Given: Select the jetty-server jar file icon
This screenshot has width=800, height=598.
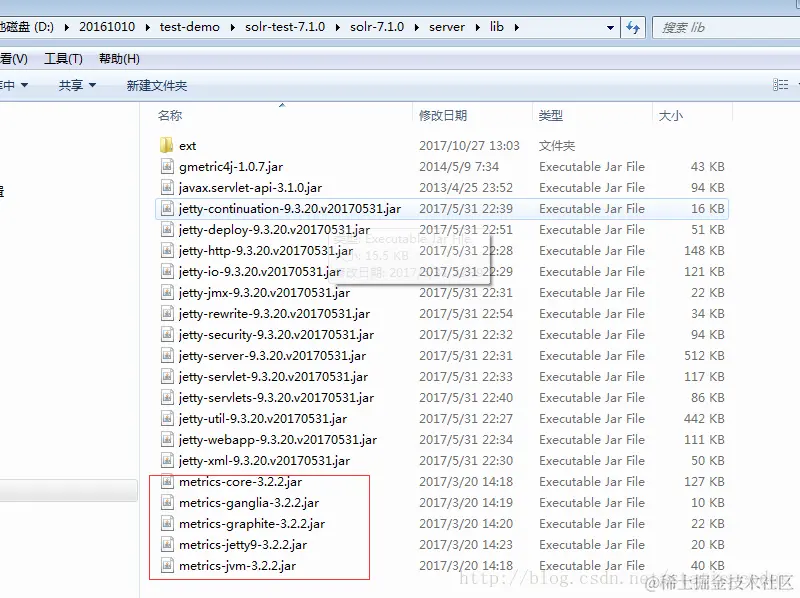Looking at the screenshot, I should click(167, 355).
